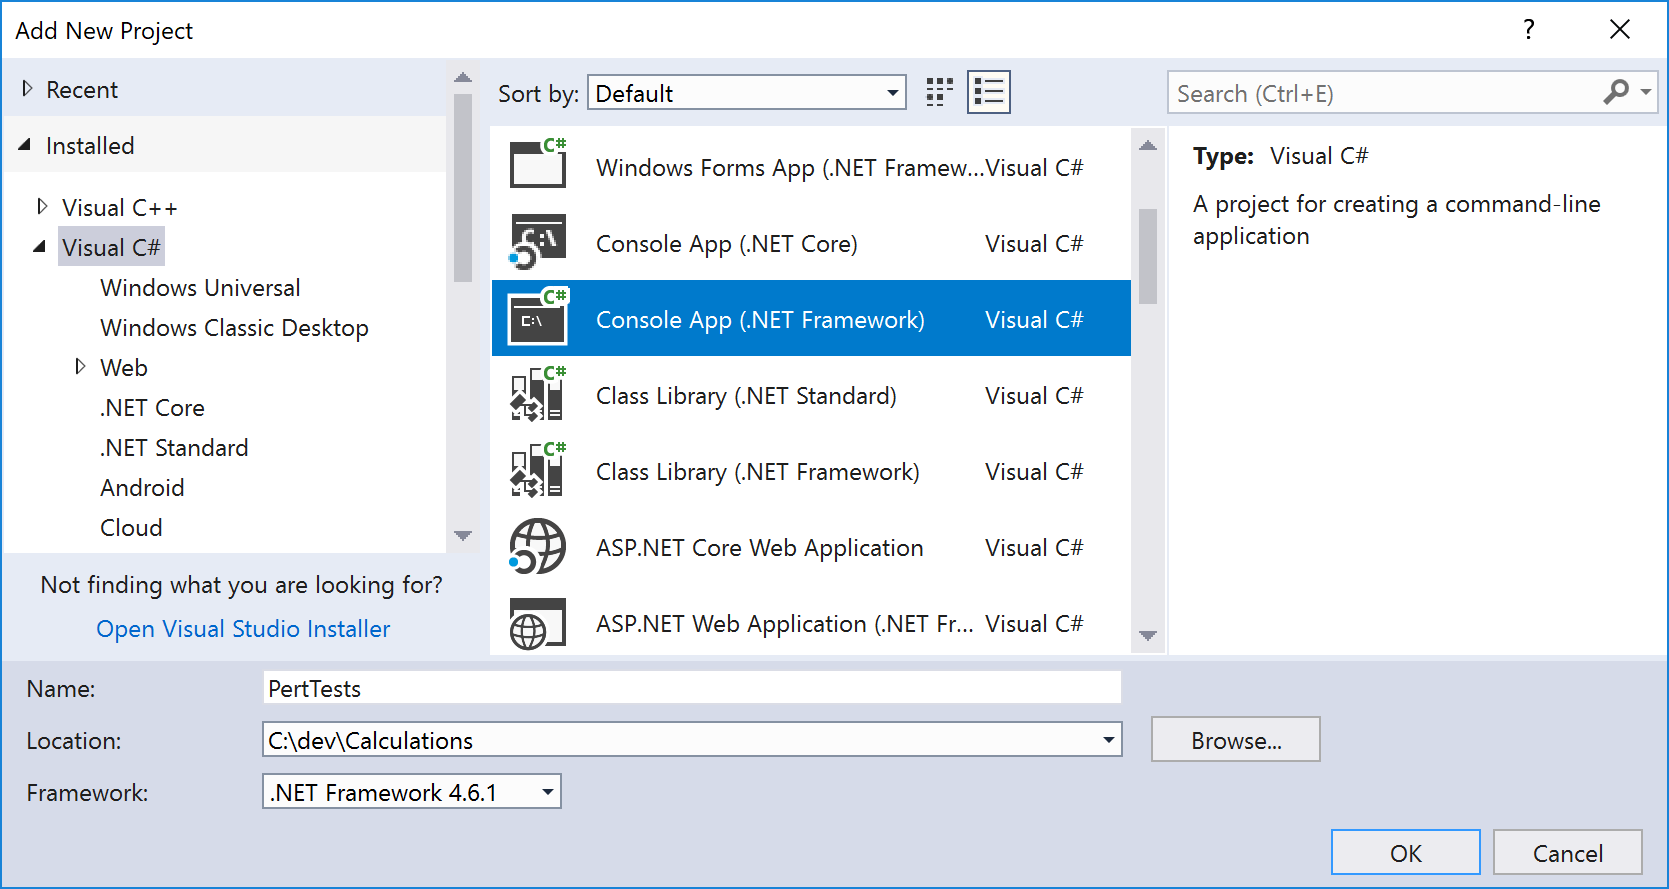Expand the Recent node
The width and height of the screenshot is (1669, 889).
[x=27, y=89]
